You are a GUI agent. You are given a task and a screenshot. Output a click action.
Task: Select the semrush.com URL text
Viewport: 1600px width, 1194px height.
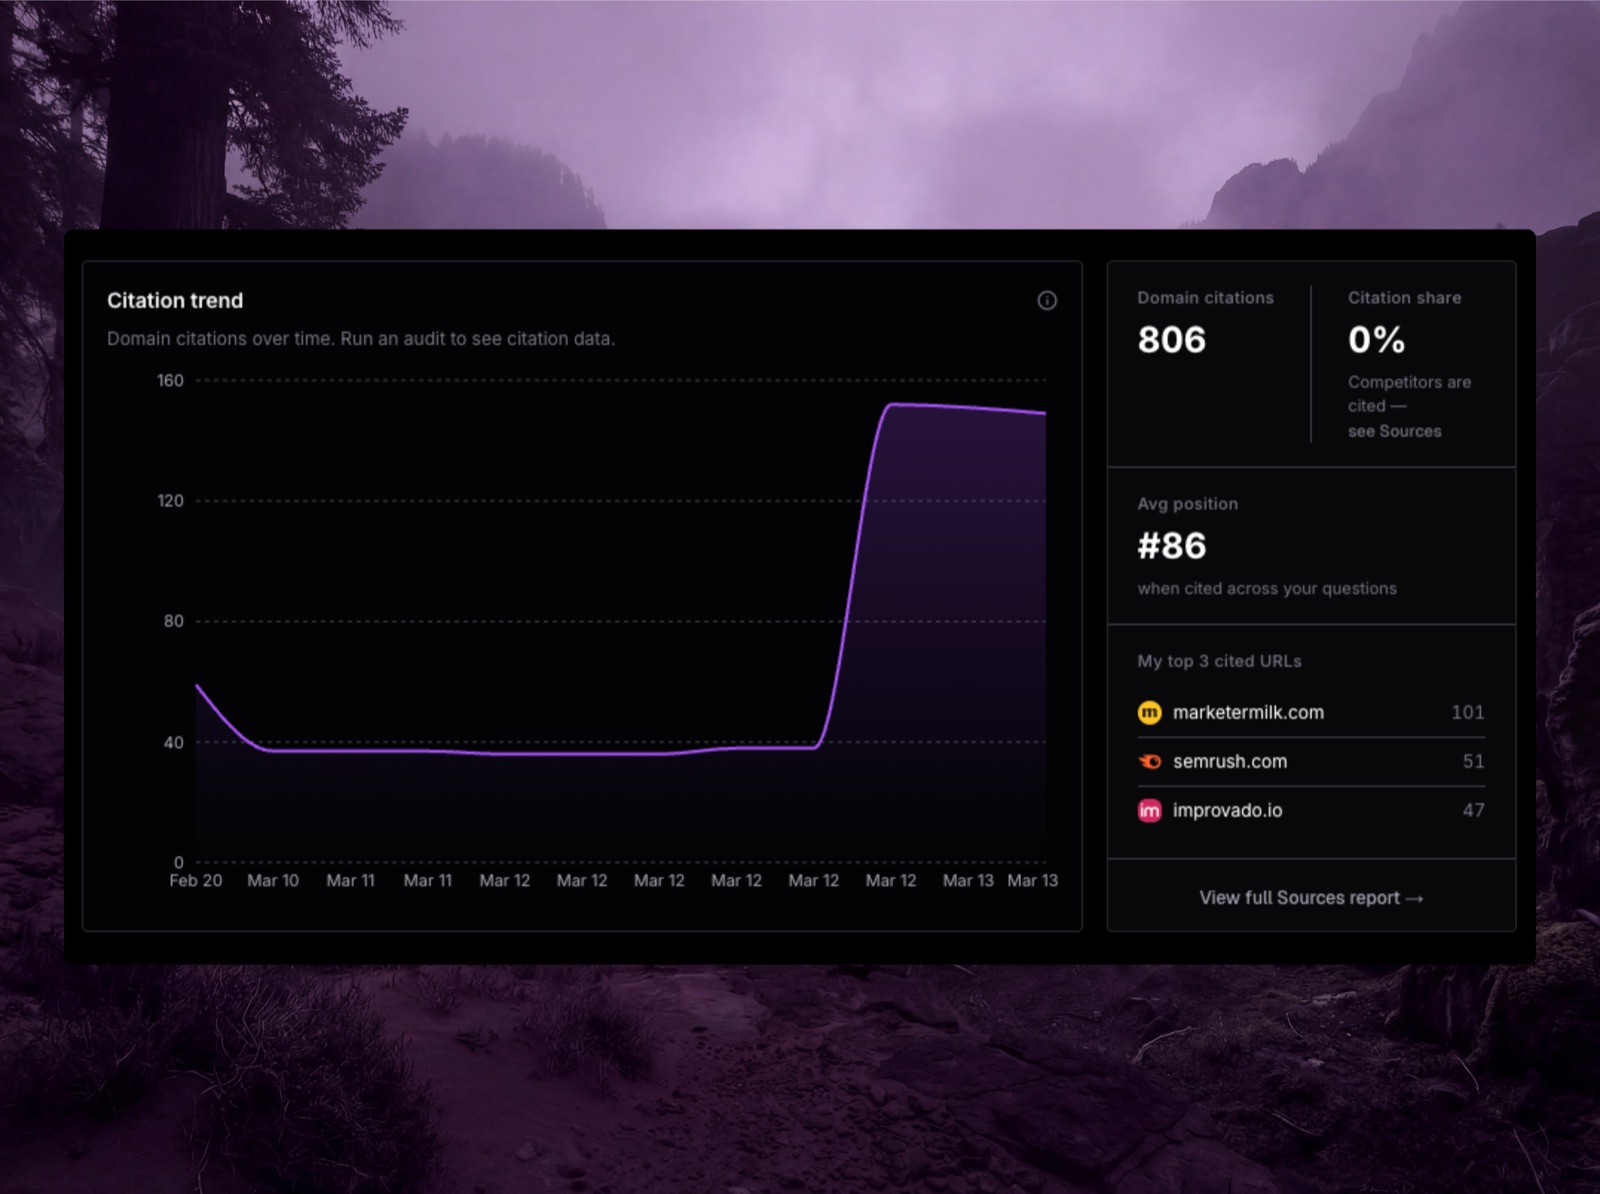[1229, 761]
